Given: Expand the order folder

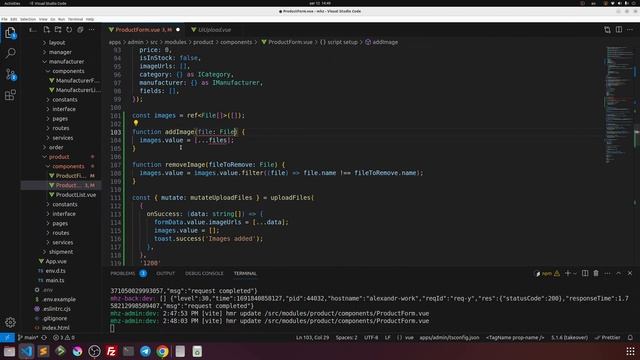Looking at the screenshot, I should 56,147.
